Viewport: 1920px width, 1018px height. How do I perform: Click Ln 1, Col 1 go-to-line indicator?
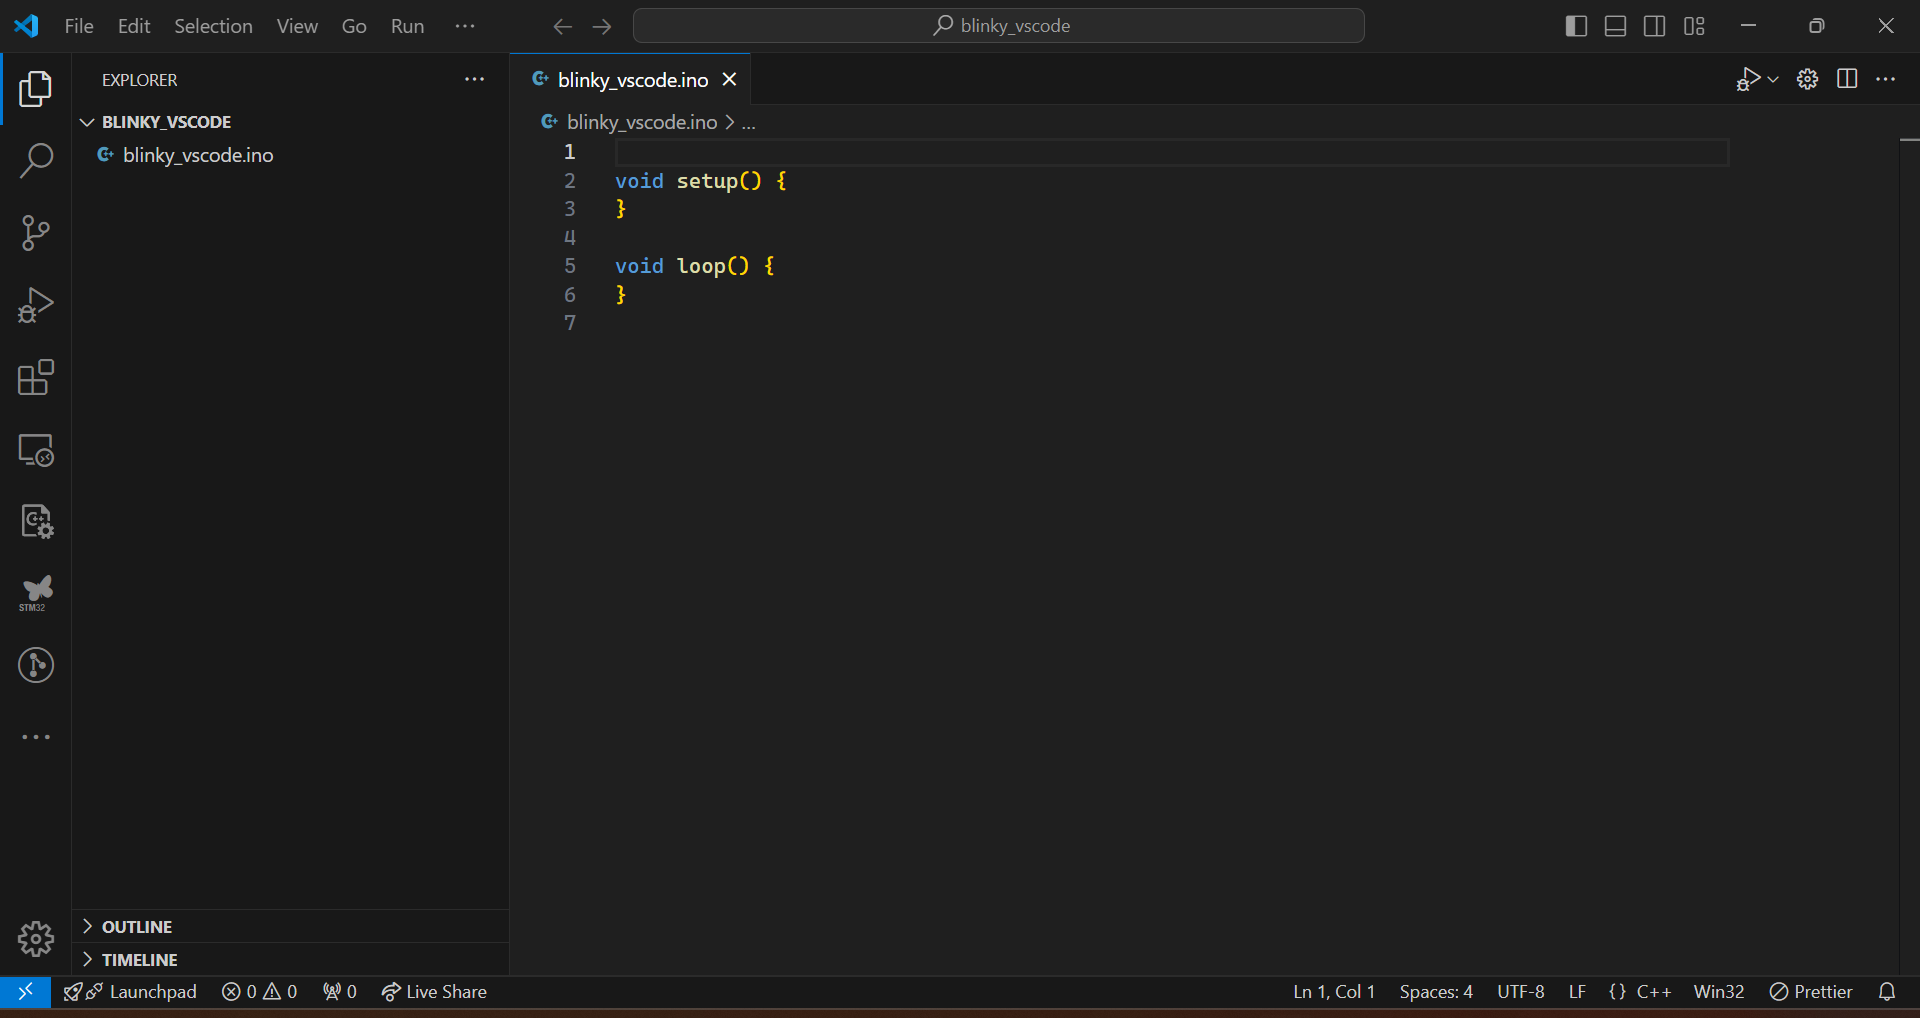(x=1334, y=992)
